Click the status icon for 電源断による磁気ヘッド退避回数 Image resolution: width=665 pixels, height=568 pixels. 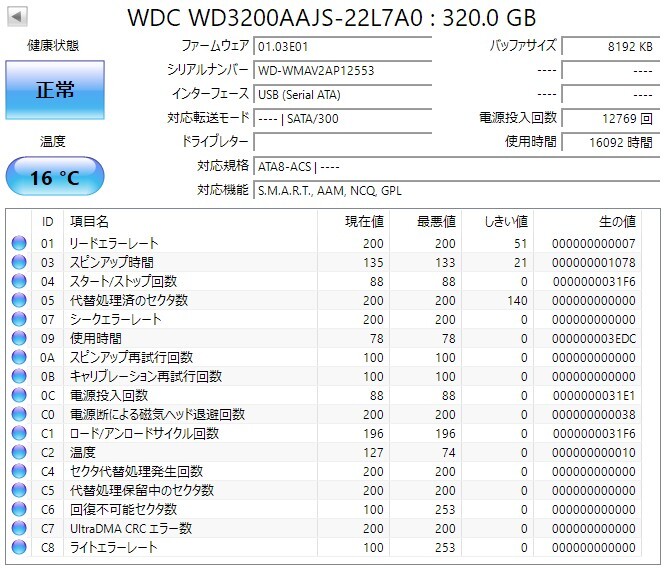pos(19,414)
